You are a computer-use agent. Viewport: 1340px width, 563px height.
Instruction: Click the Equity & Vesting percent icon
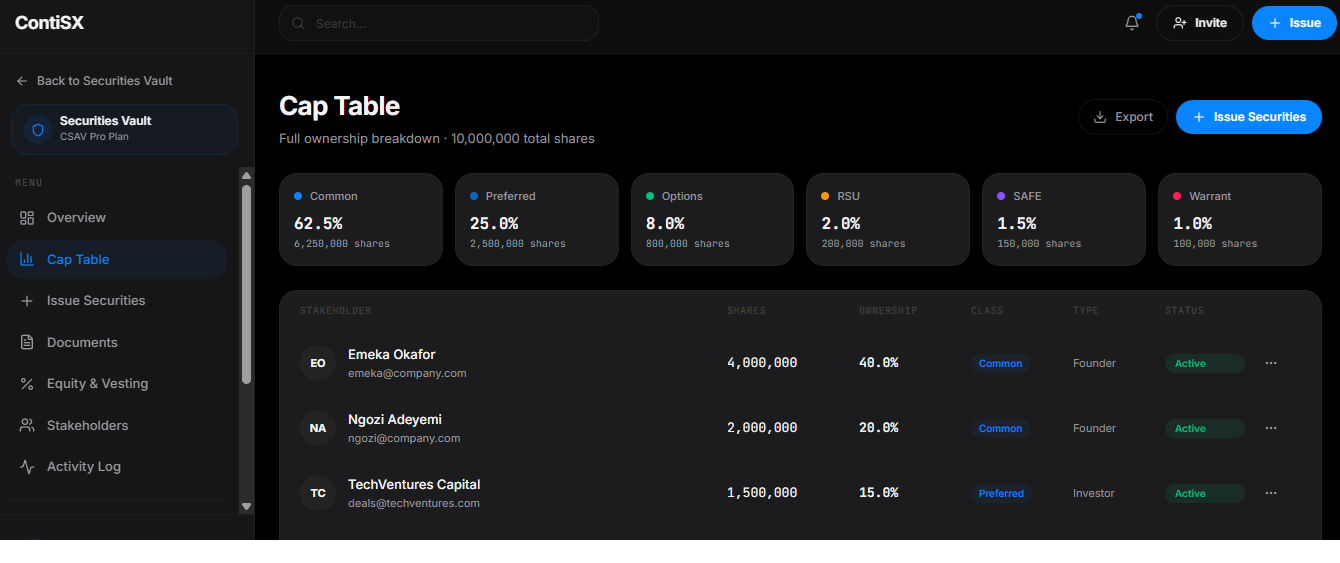pyautogui.click(x=27, y=383)
